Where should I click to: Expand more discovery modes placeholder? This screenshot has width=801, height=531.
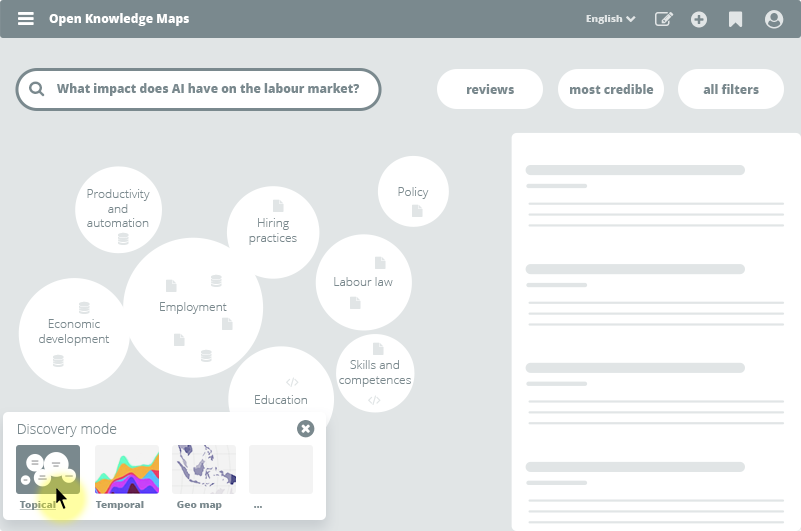281,470
